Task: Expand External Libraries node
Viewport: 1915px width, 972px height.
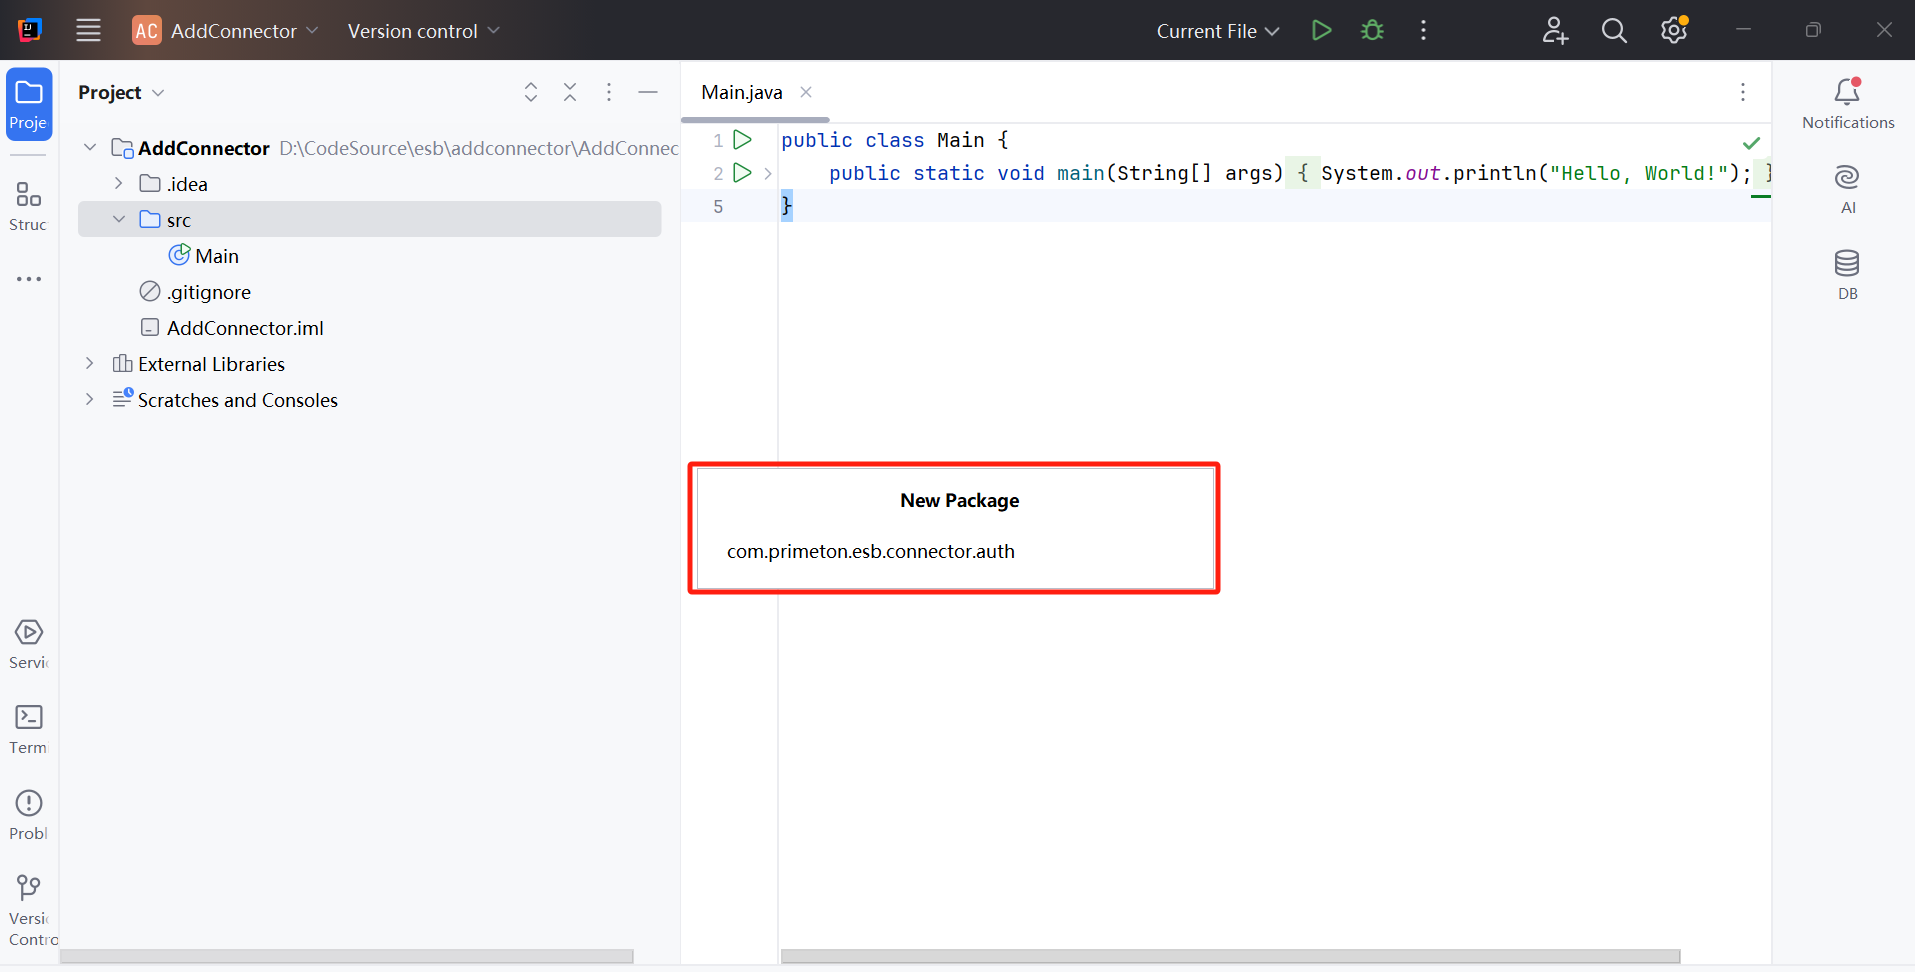Action: [90, 364]
